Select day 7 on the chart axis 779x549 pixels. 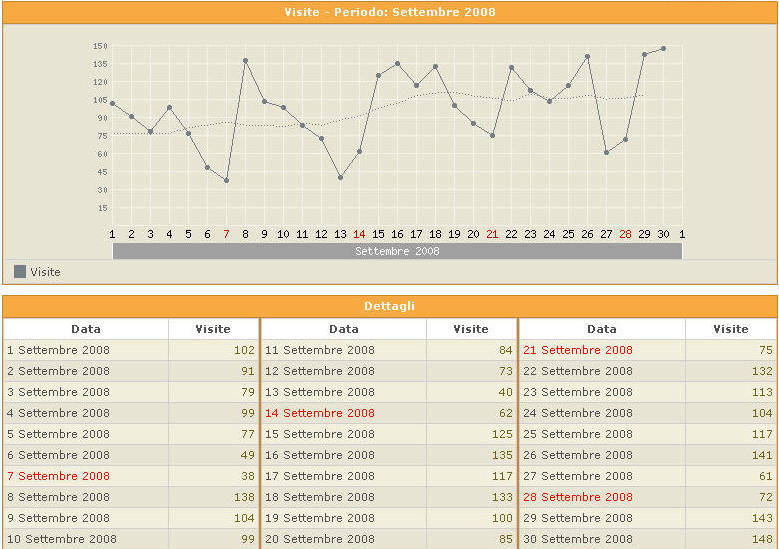227,234
